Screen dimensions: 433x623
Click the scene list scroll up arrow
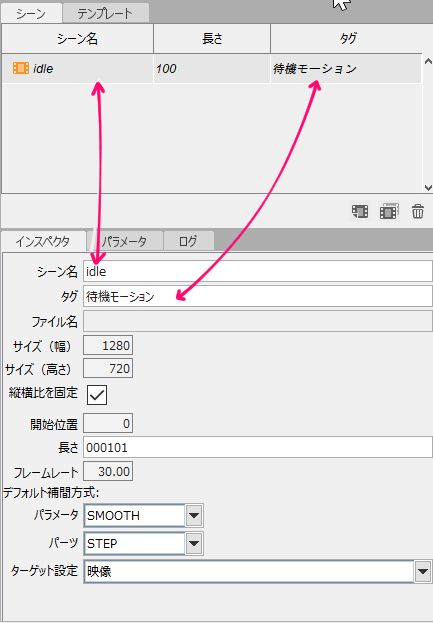pyautogui.click(x=428, y=61)
